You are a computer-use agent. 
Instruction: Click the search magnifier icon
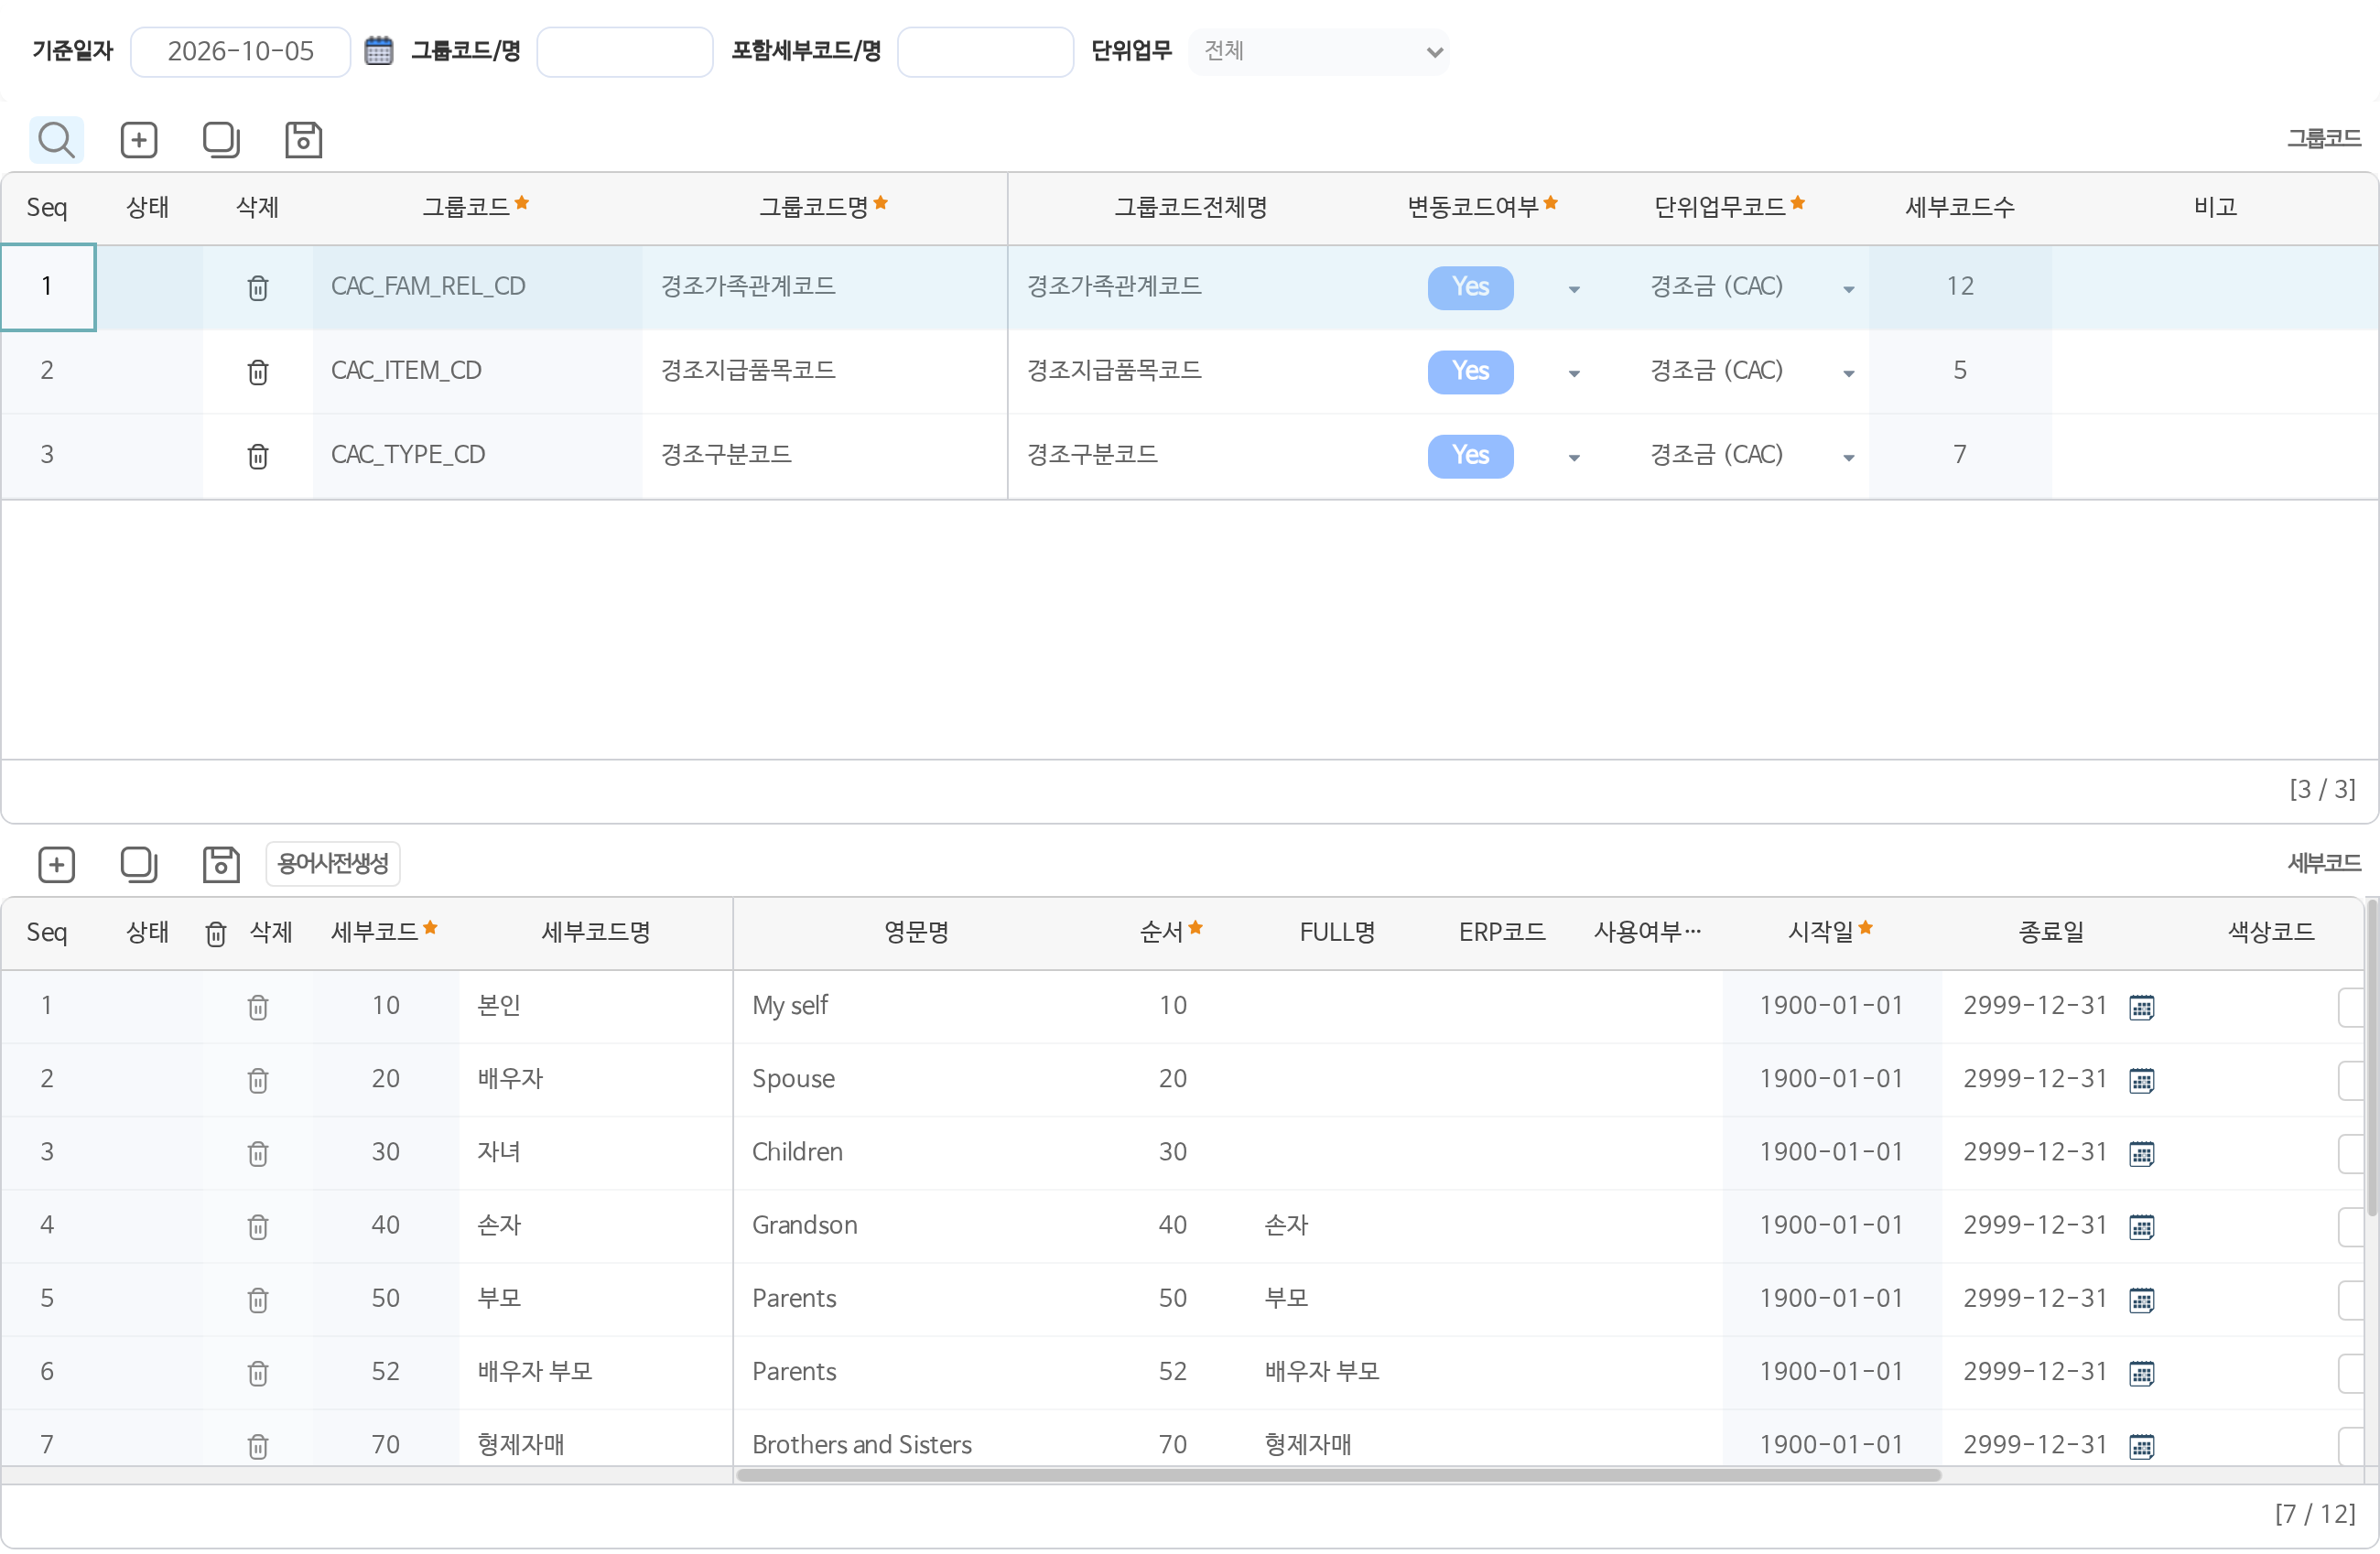(56, 140)
